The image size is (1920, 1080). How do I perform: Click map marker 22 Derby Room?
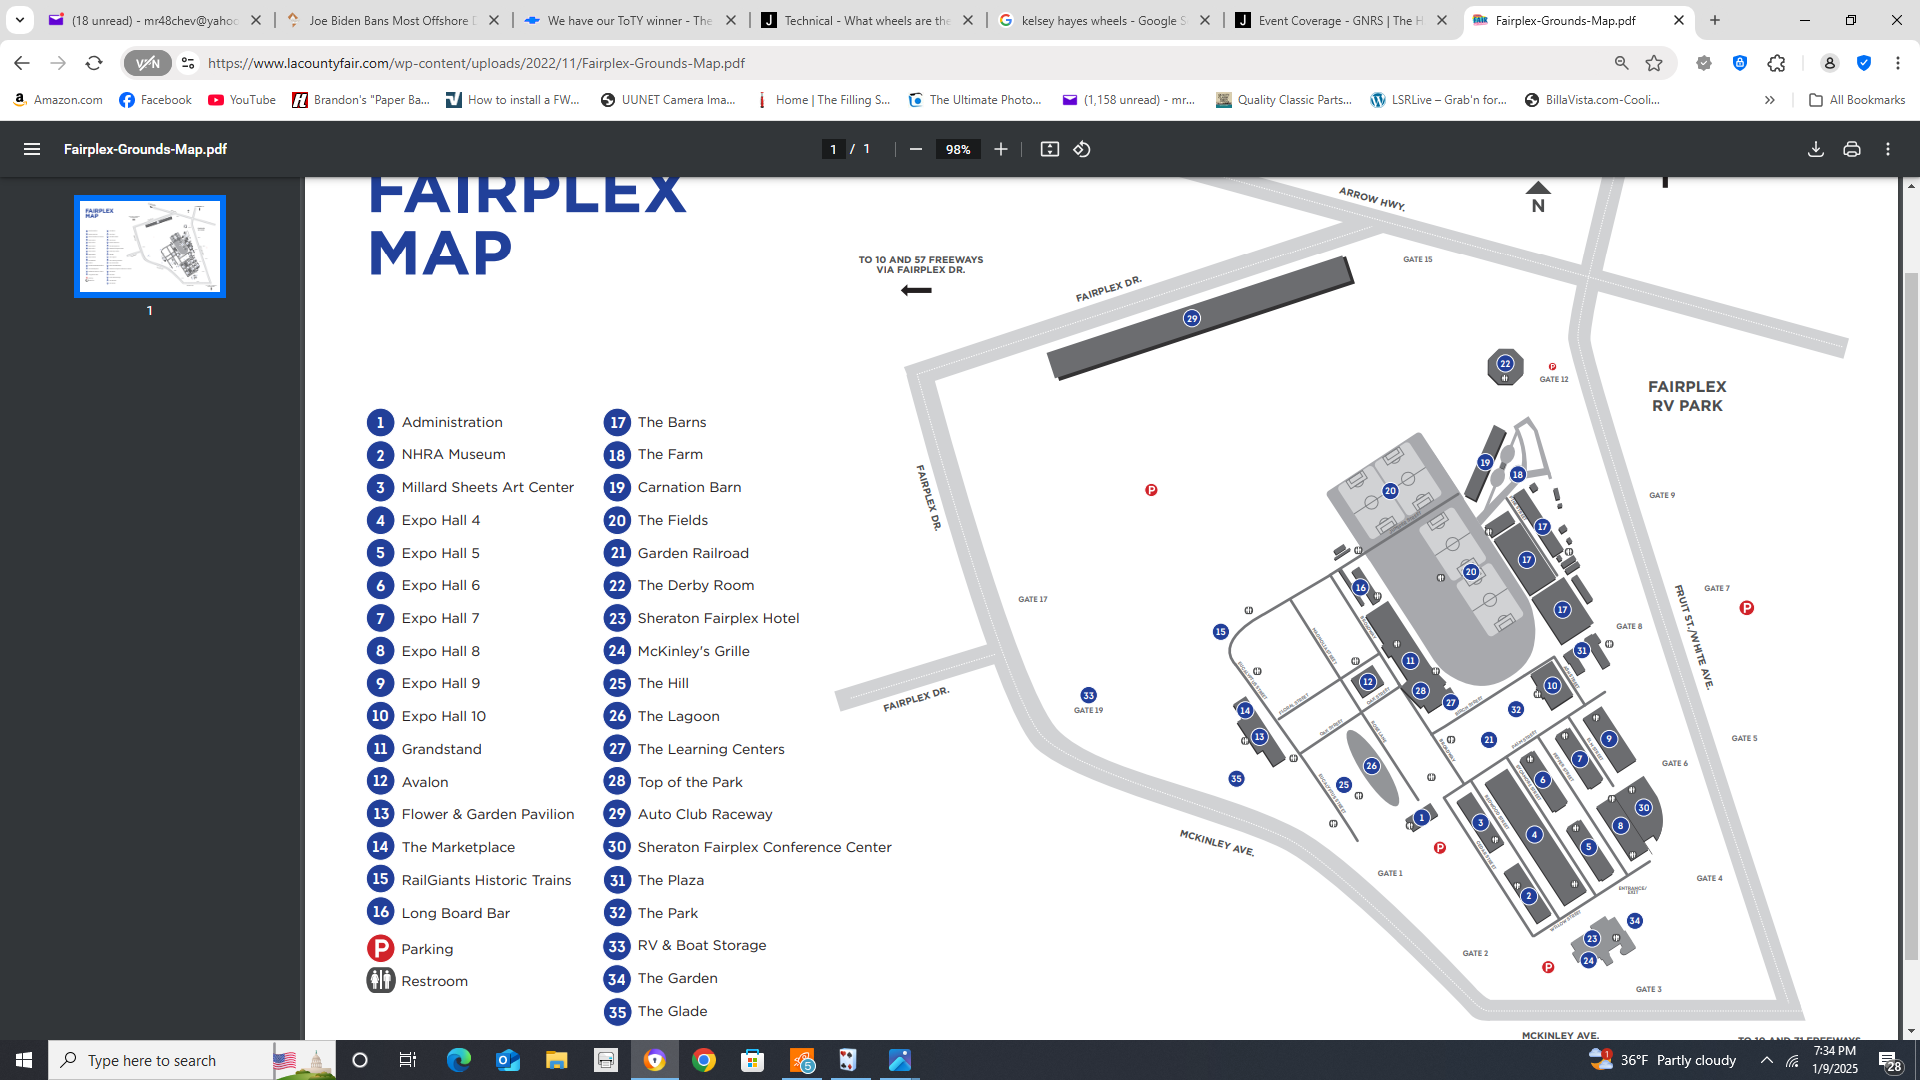1505,364
